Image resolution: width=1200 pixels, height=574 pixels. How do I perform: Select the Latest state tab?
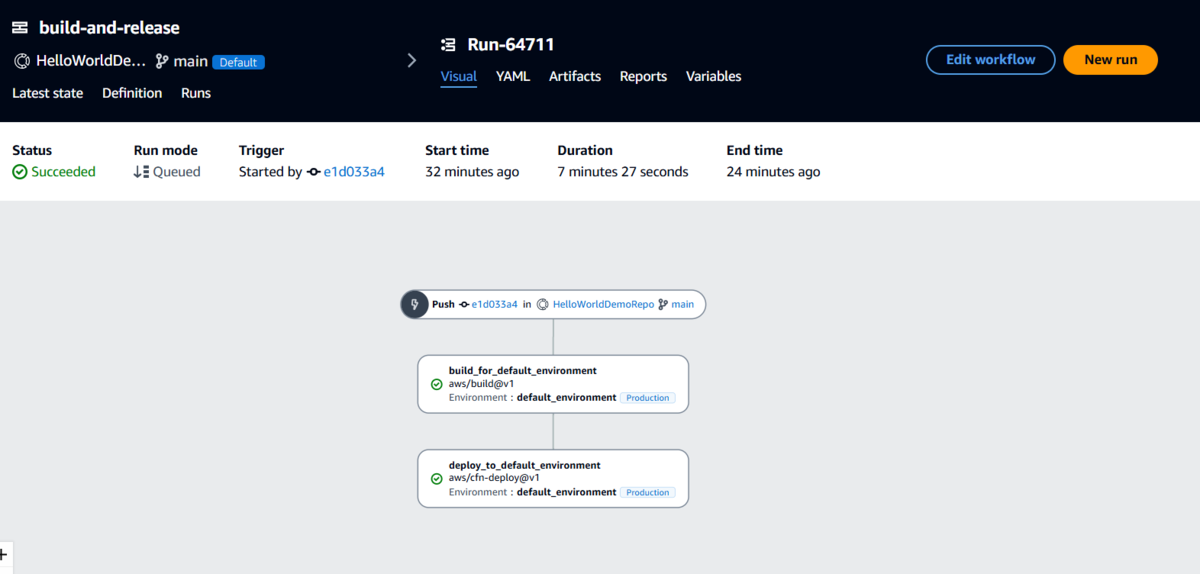[48, 93]
